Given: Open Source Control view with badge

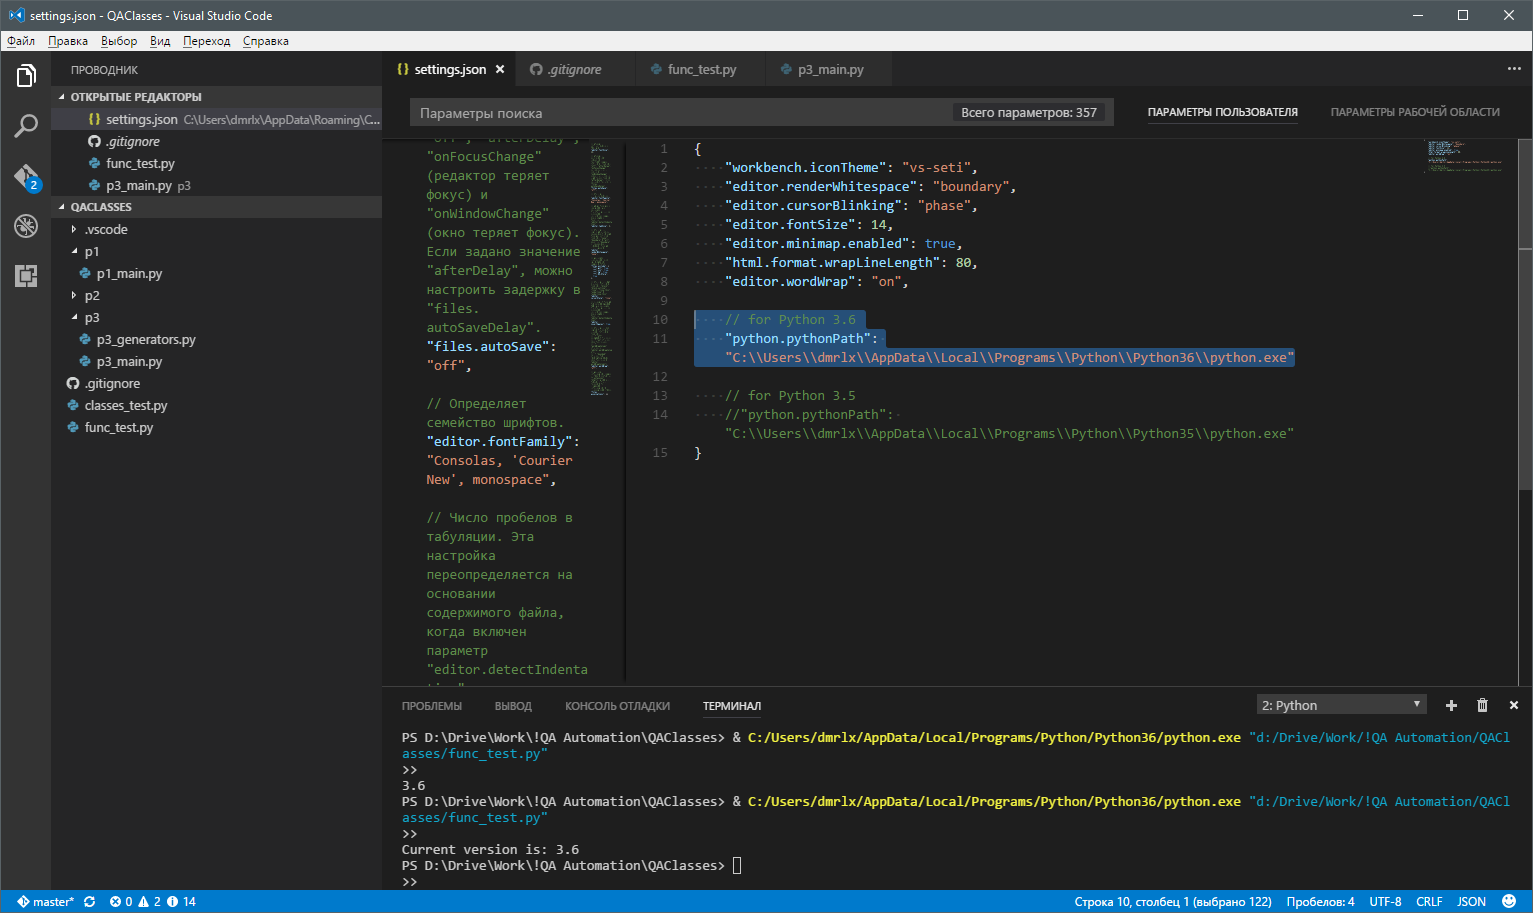Looking at the screenshot, I should [26, 177].
